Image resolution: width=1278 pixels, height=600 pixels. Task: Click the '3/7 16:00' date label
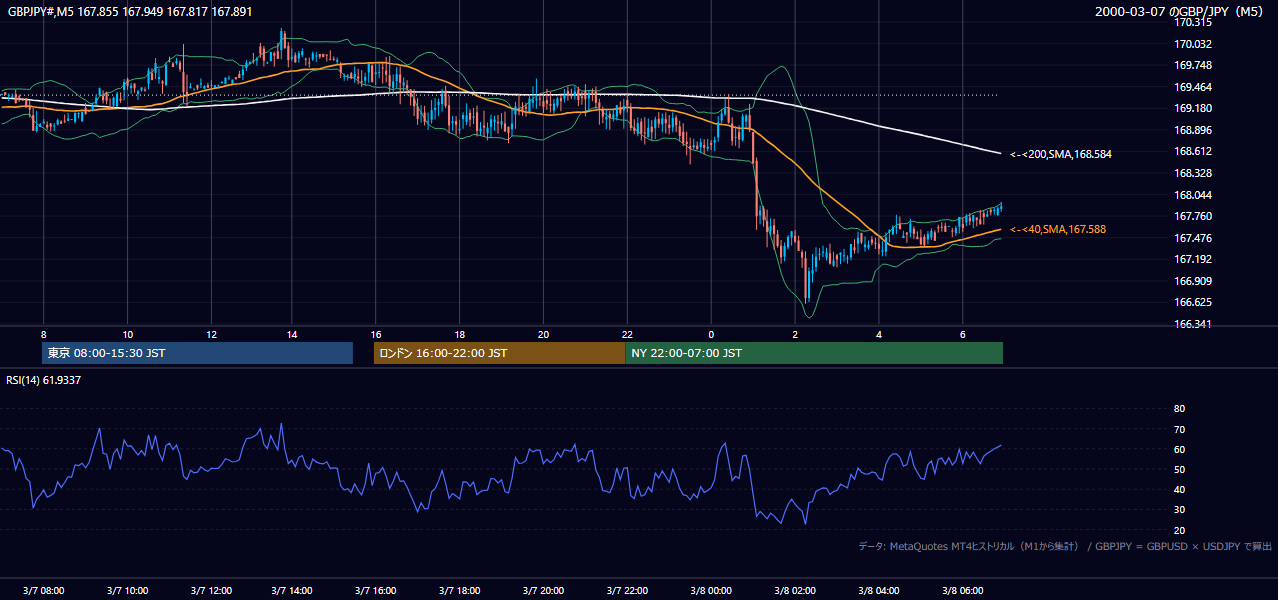(x=377, y=591)
